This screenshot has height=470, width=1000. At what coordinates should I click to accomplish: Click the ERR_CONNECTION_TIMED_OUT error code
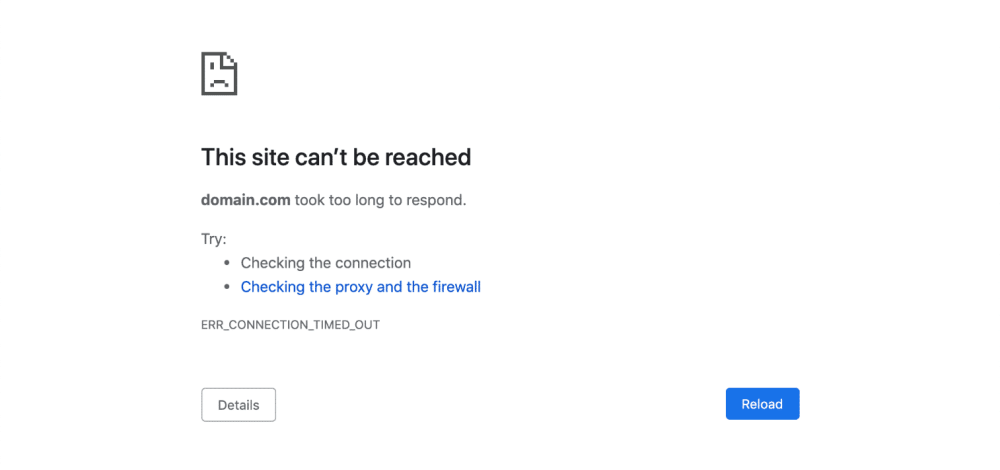coord(290,325)
